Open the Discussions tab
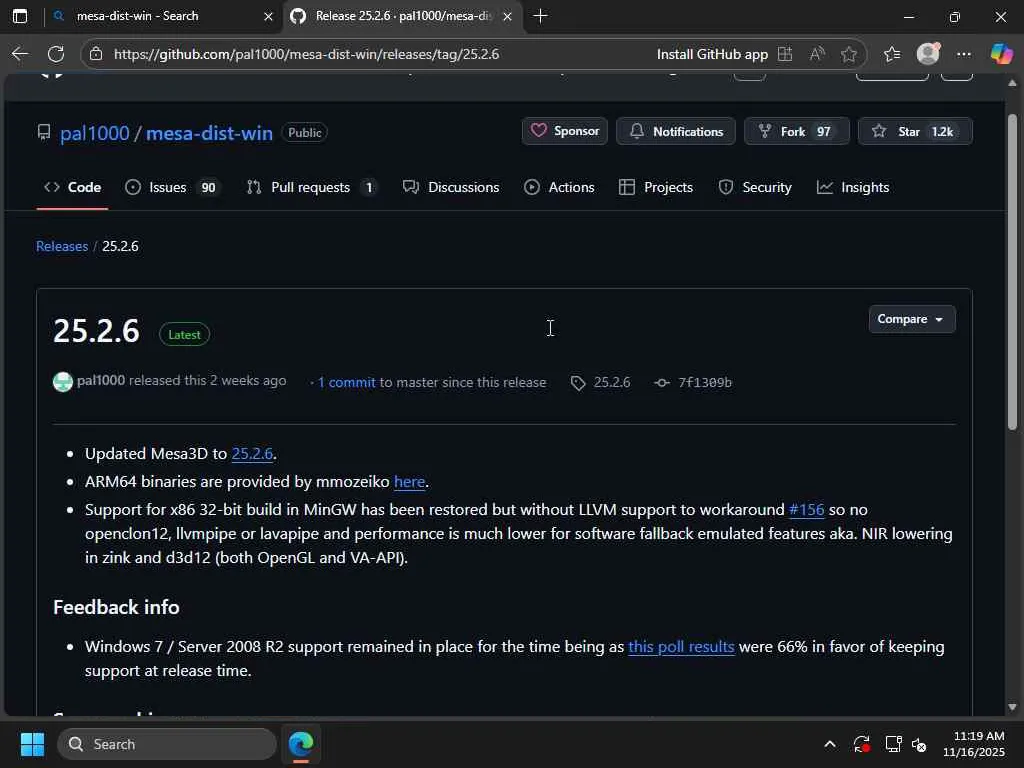Image resolution: width=1024 pixels, height=768 pixels. pos(451,187)
